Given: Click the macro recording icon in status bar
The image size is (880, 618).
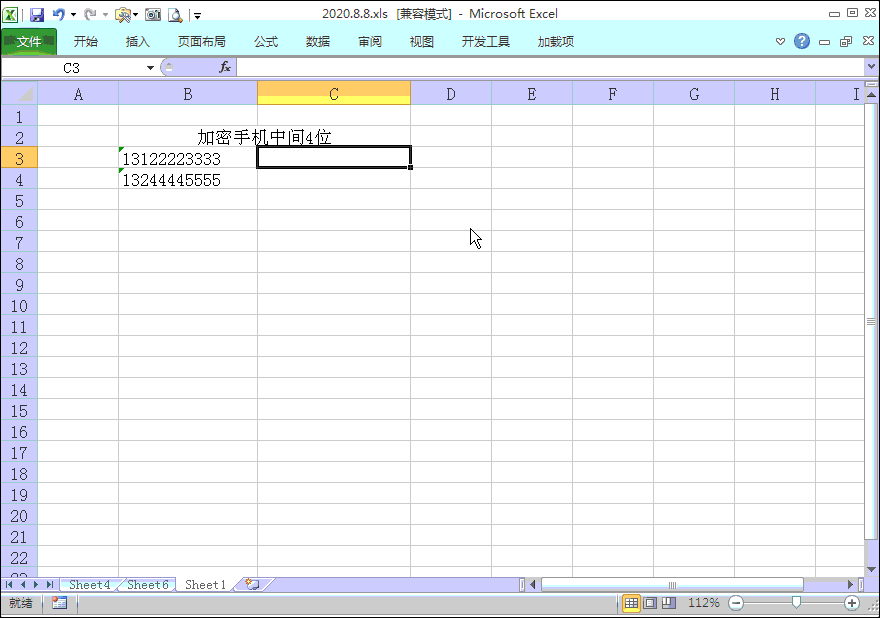Looking at the screenshot, I should coord(59,603).
